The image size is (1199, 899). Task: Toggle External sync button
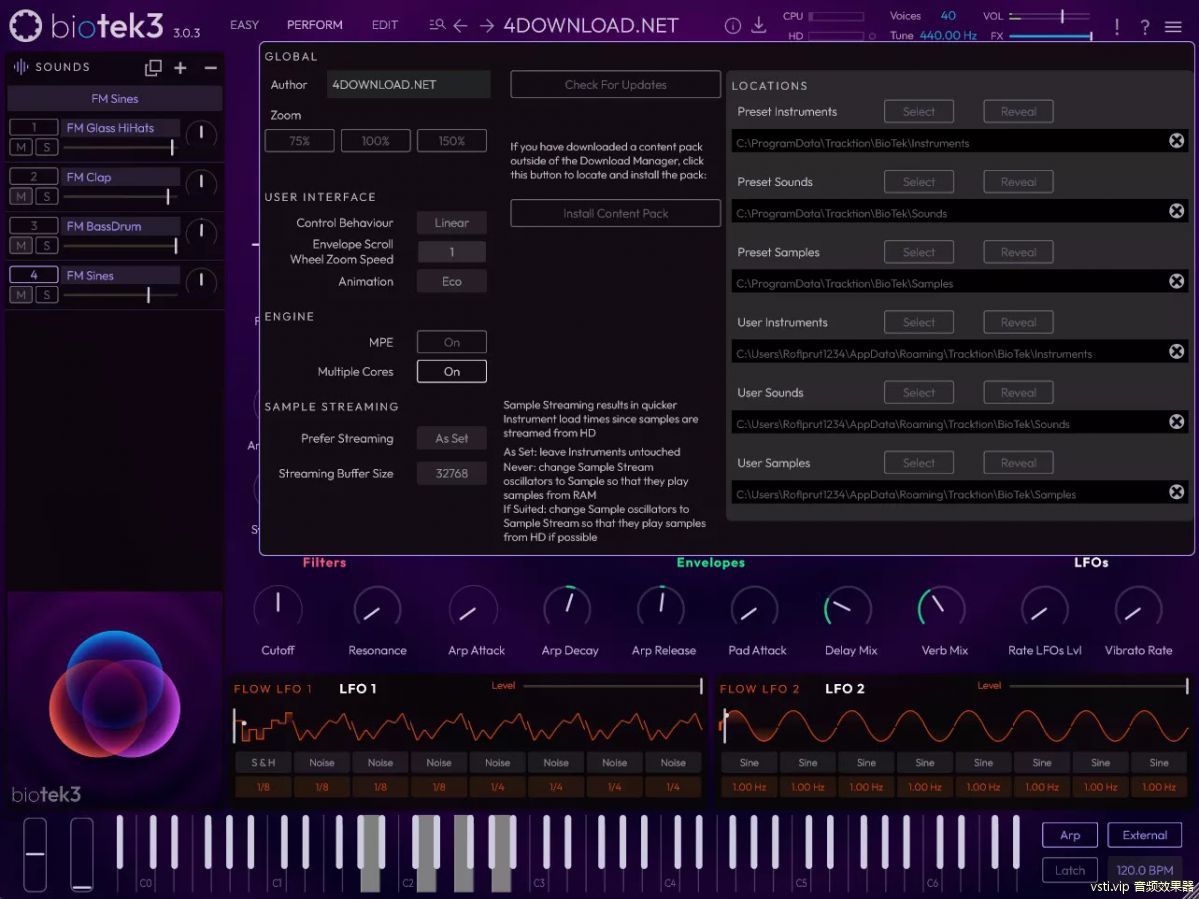1145,835
